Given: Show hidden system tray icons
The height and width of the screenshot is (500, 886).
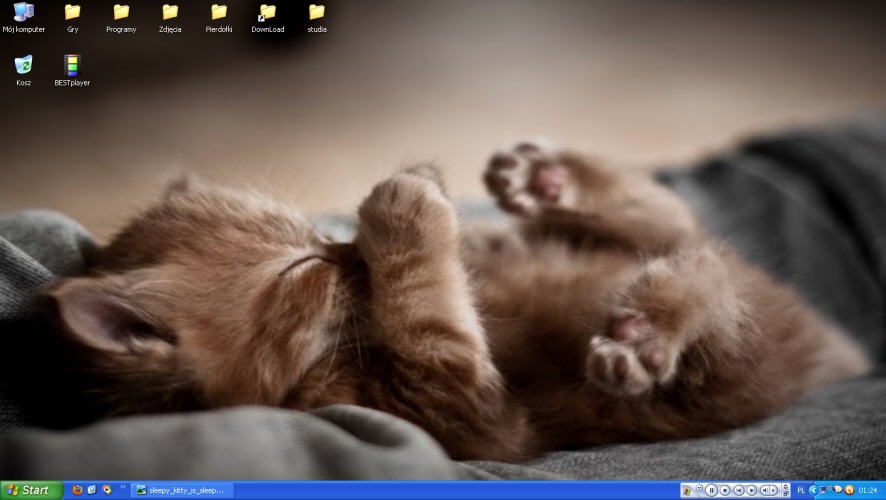Looking at the screenshot, I should tap(813, 490).
